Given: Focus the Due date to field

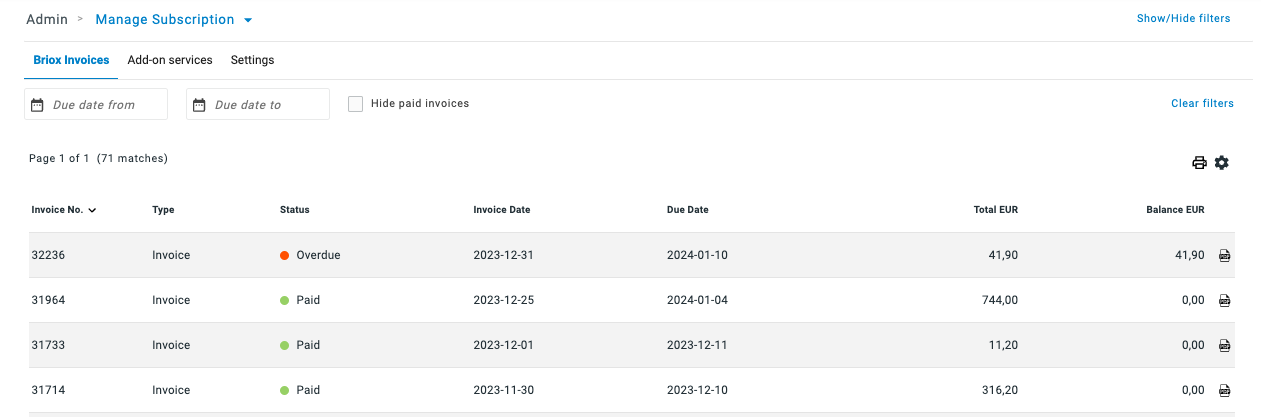Looking at the screenshot, I should 258,104.
